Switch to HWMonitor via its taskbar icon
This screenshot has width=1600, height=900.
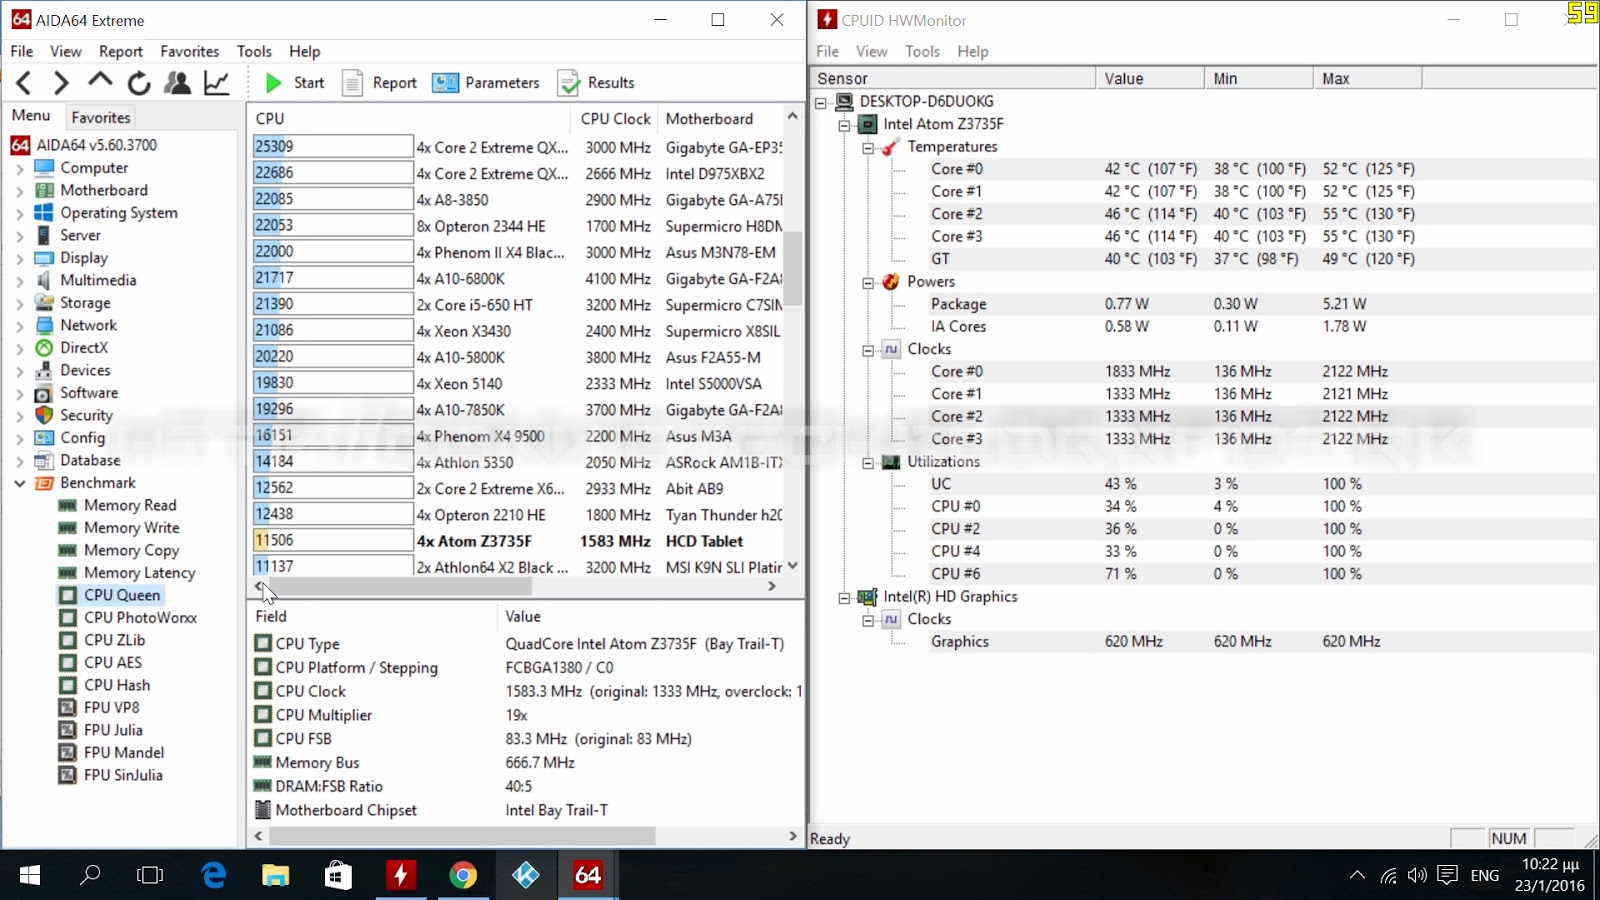point(400,876)
